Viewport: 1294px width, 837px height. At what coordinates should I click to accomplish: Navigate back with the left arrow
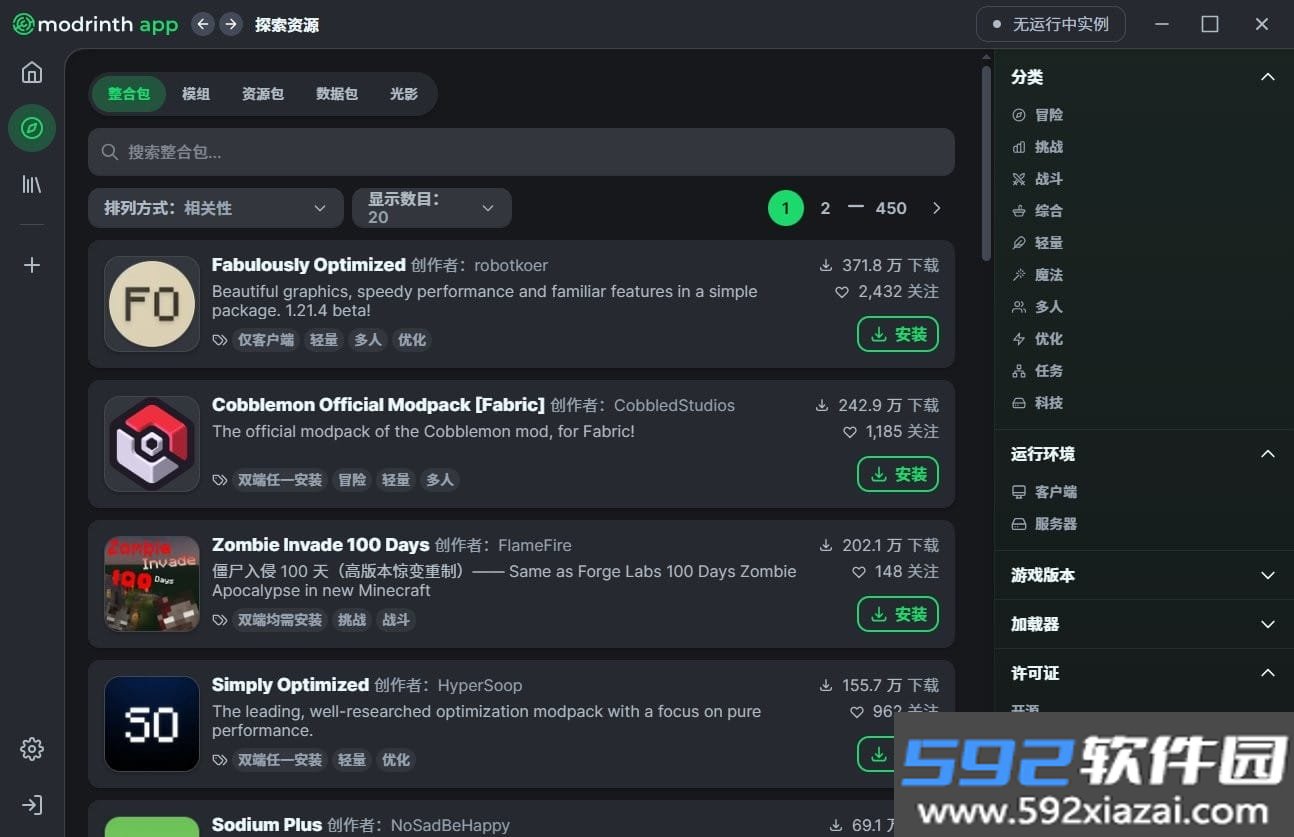(203, 24)
